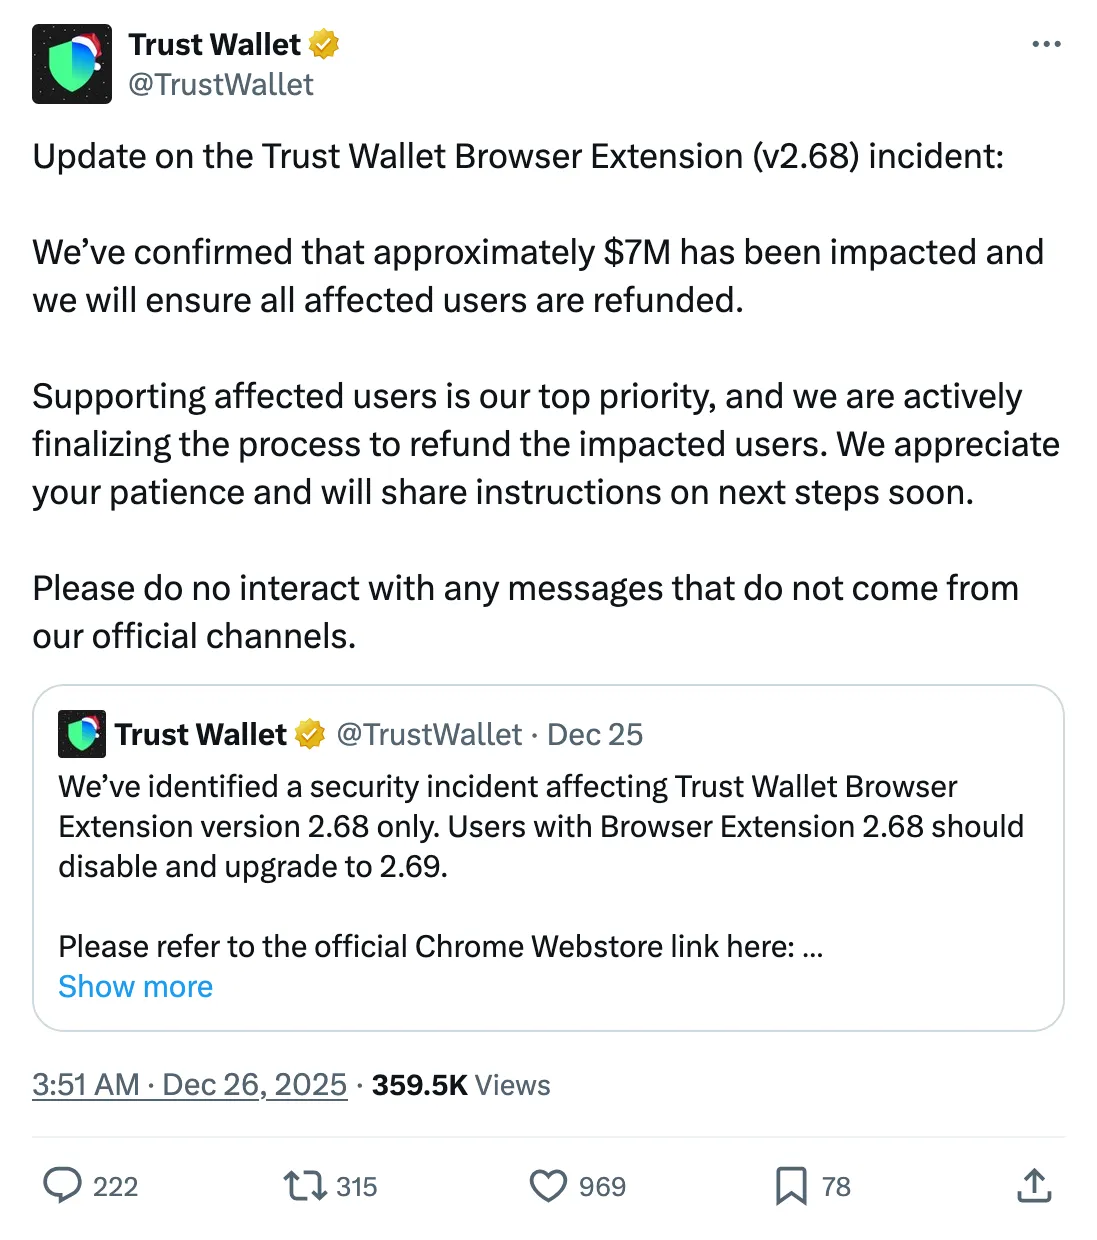Click the 222 replies count
This screenshot has height=1240, width=1097.
(x=115, y=1187)
